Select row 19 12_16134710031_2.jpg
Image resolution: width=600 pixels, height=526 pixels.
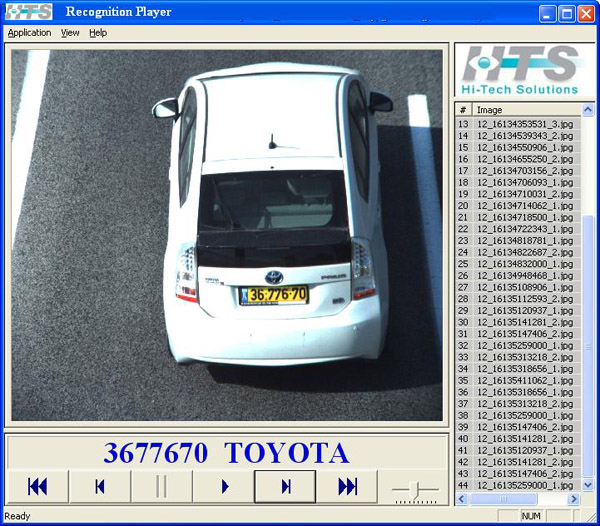click(518, 194)
